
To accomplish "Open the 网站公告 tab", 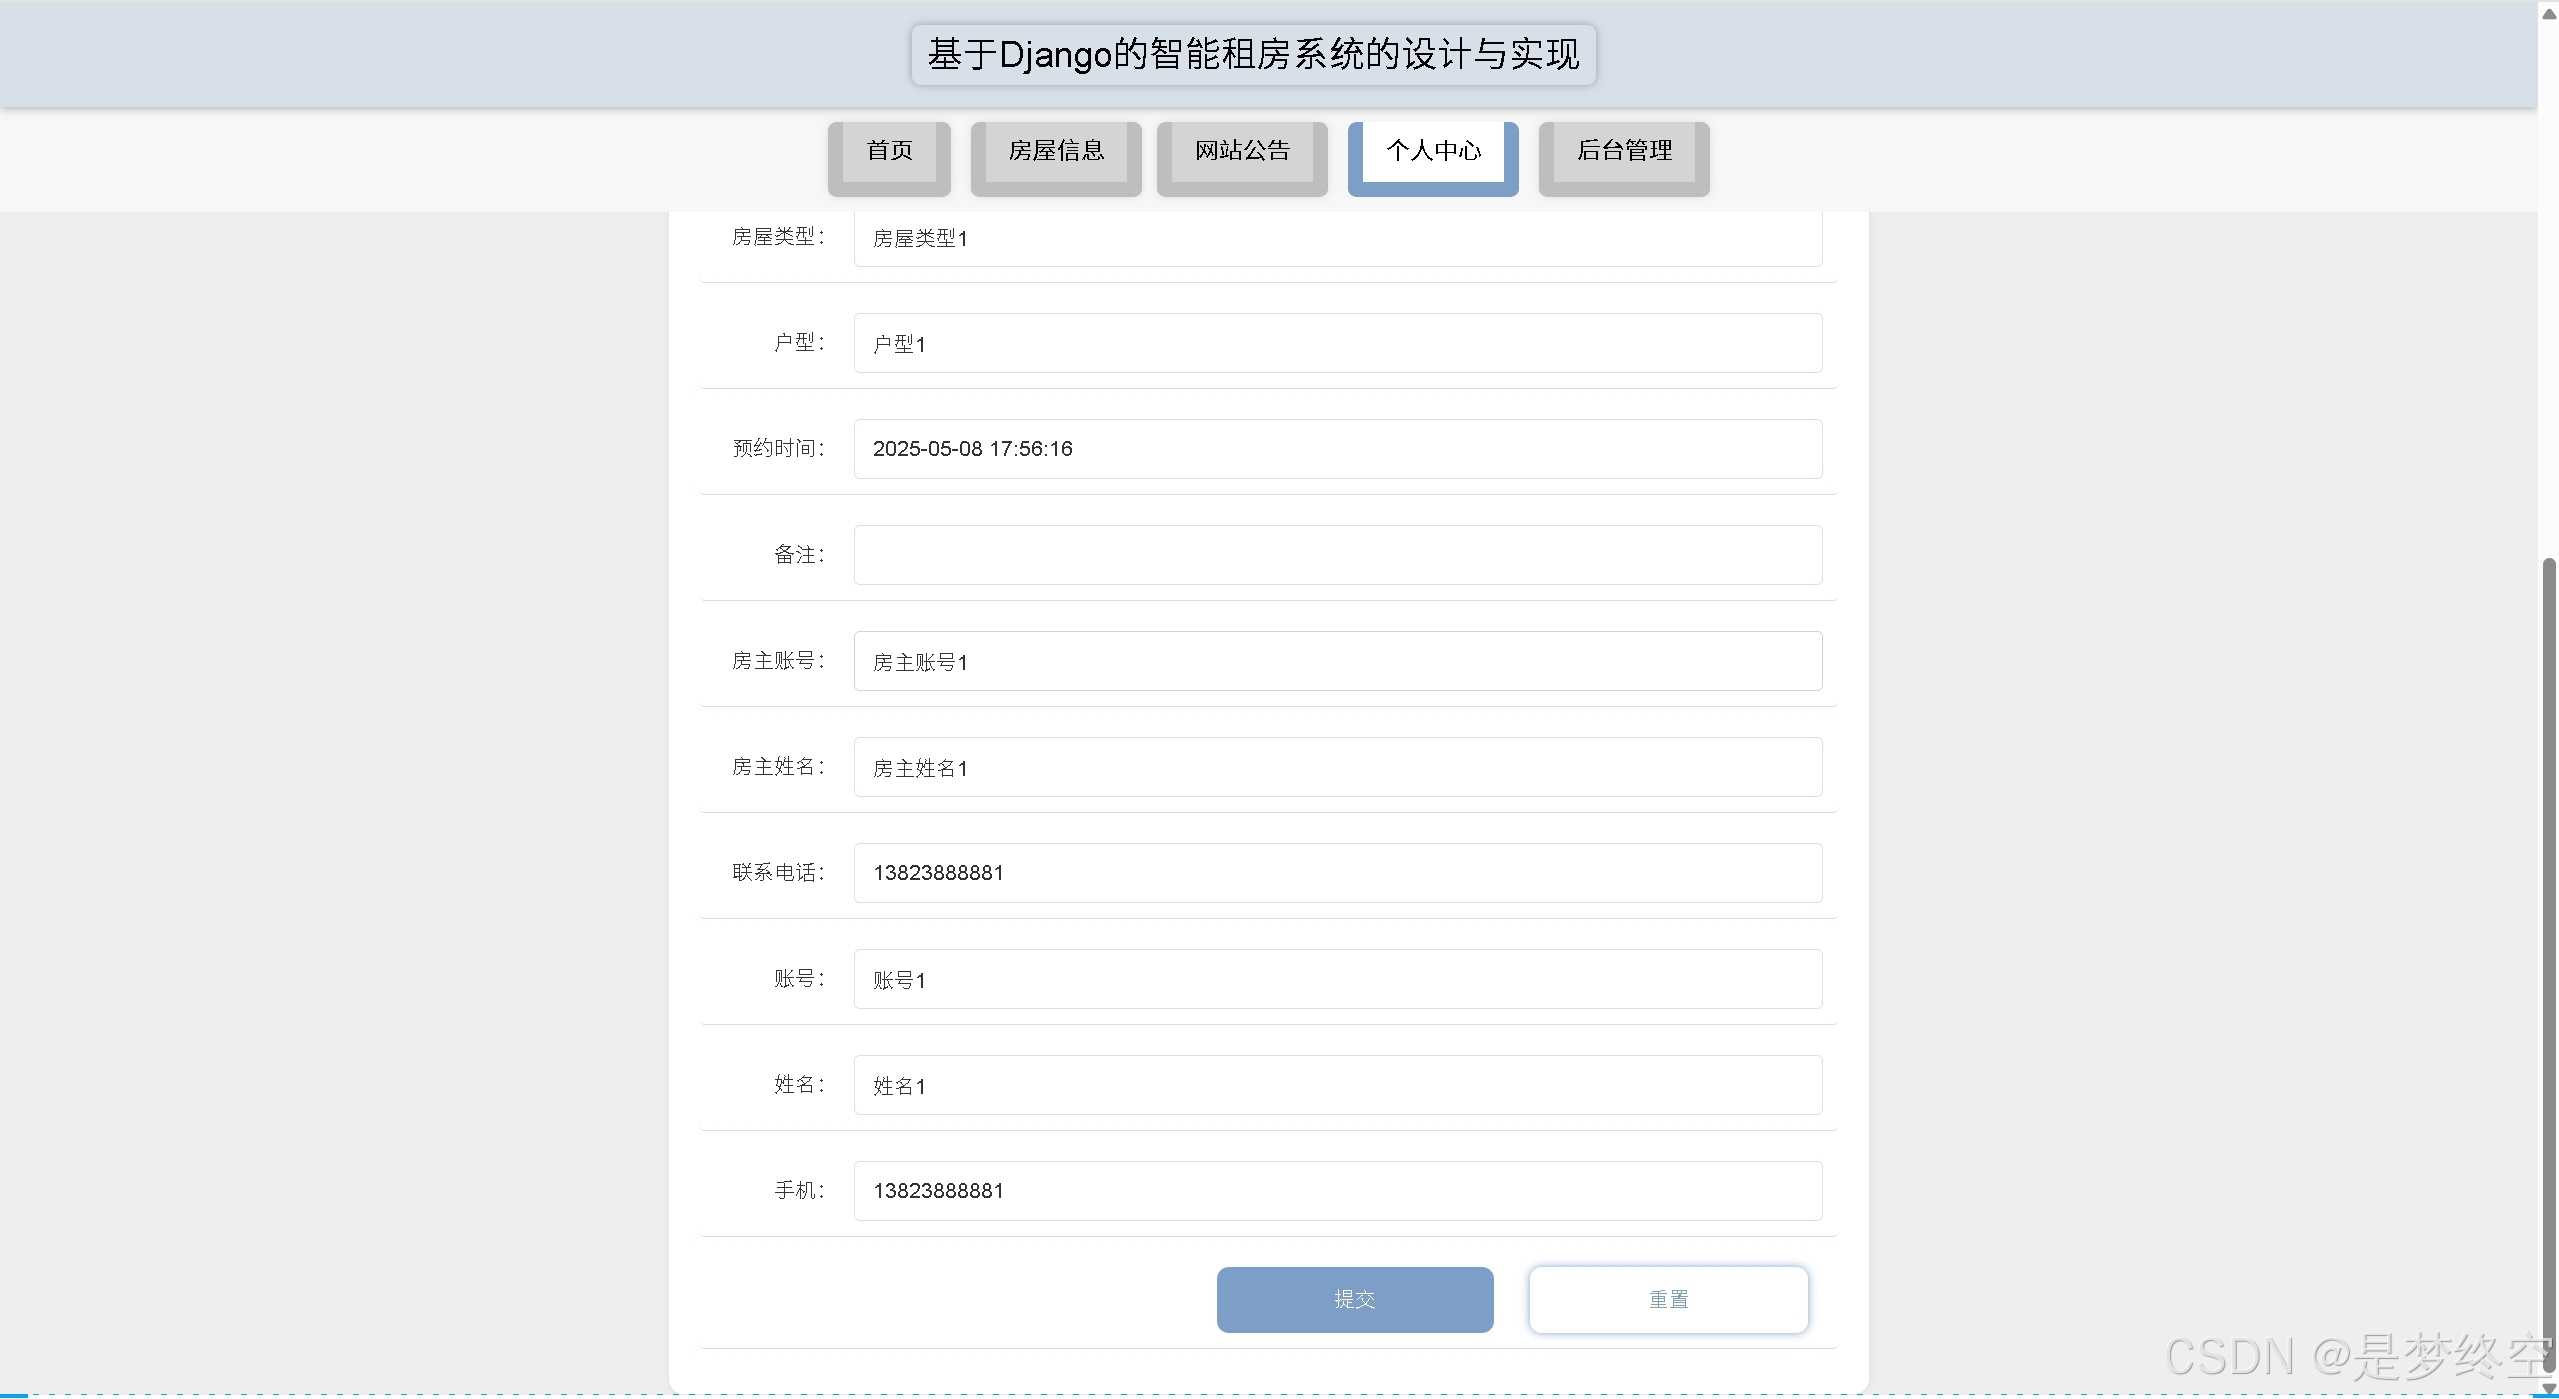I will pyautogui.click(x=1242, y=152).
